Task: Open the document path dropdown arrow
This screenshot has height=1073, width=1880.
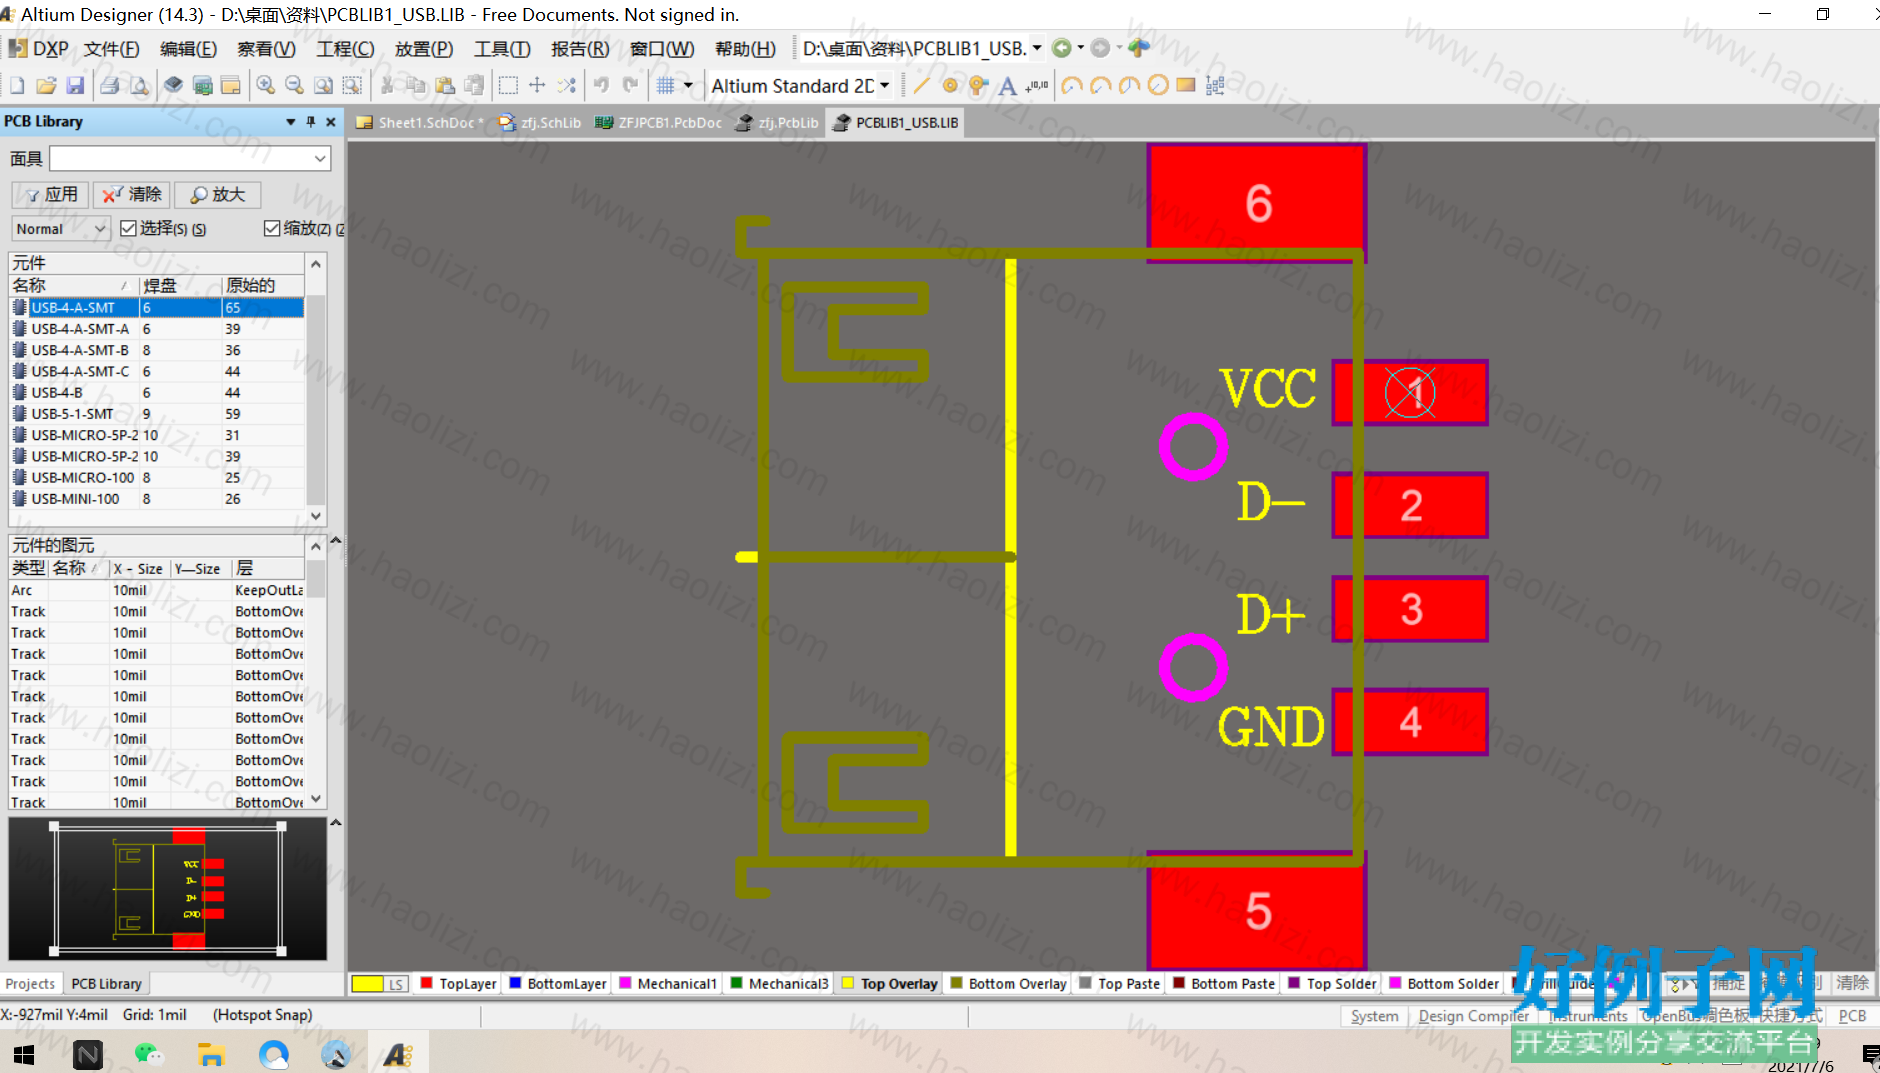Action: point(1037,48)
